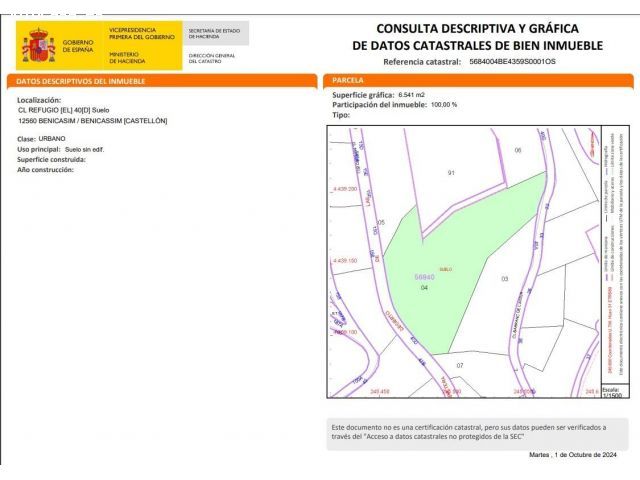Image resolution: width=640 pixels, height=480 pixels.
Task: Click 'Participación del inmueble:' label
Action: pos(380,105)
